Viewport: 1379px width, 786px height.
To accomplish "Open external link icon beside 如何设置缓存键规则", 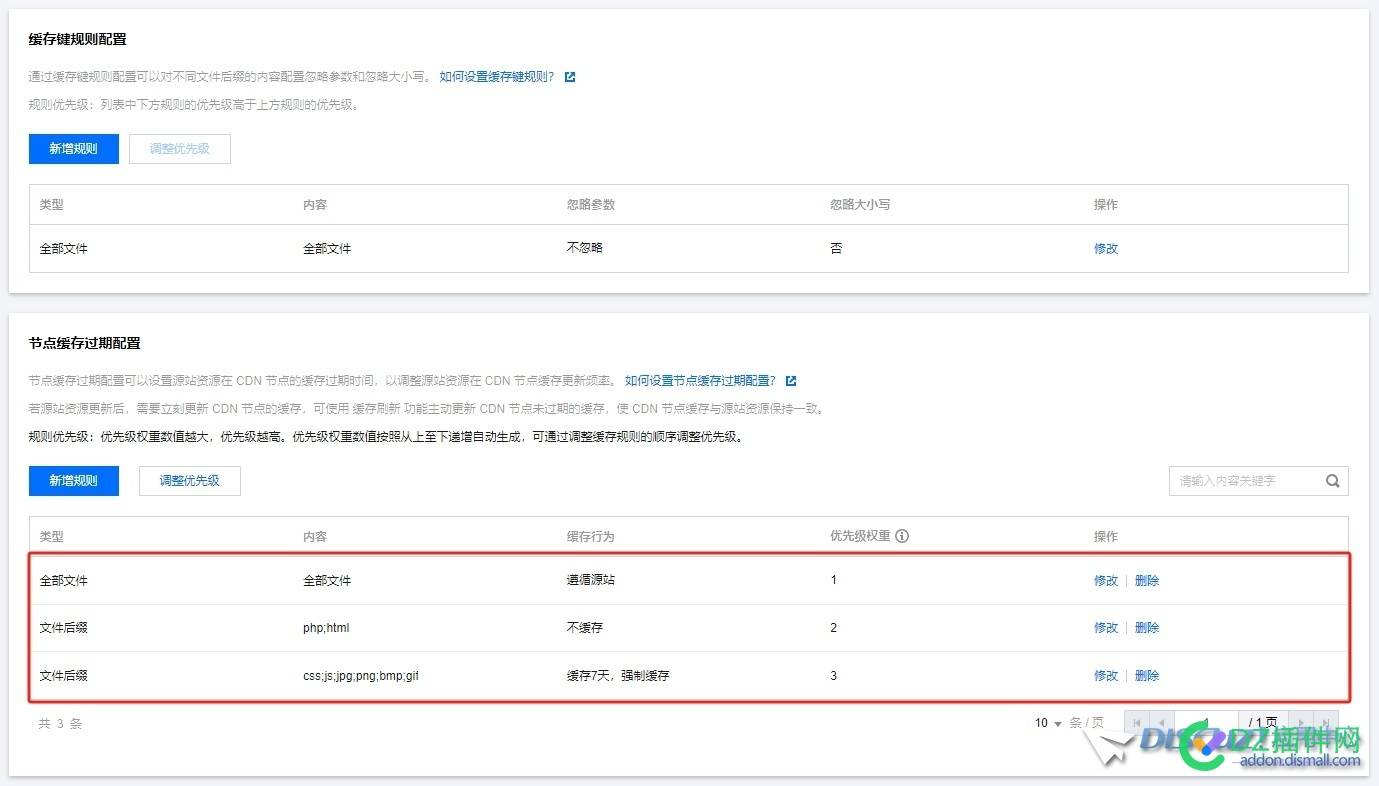I will point(570,77).
